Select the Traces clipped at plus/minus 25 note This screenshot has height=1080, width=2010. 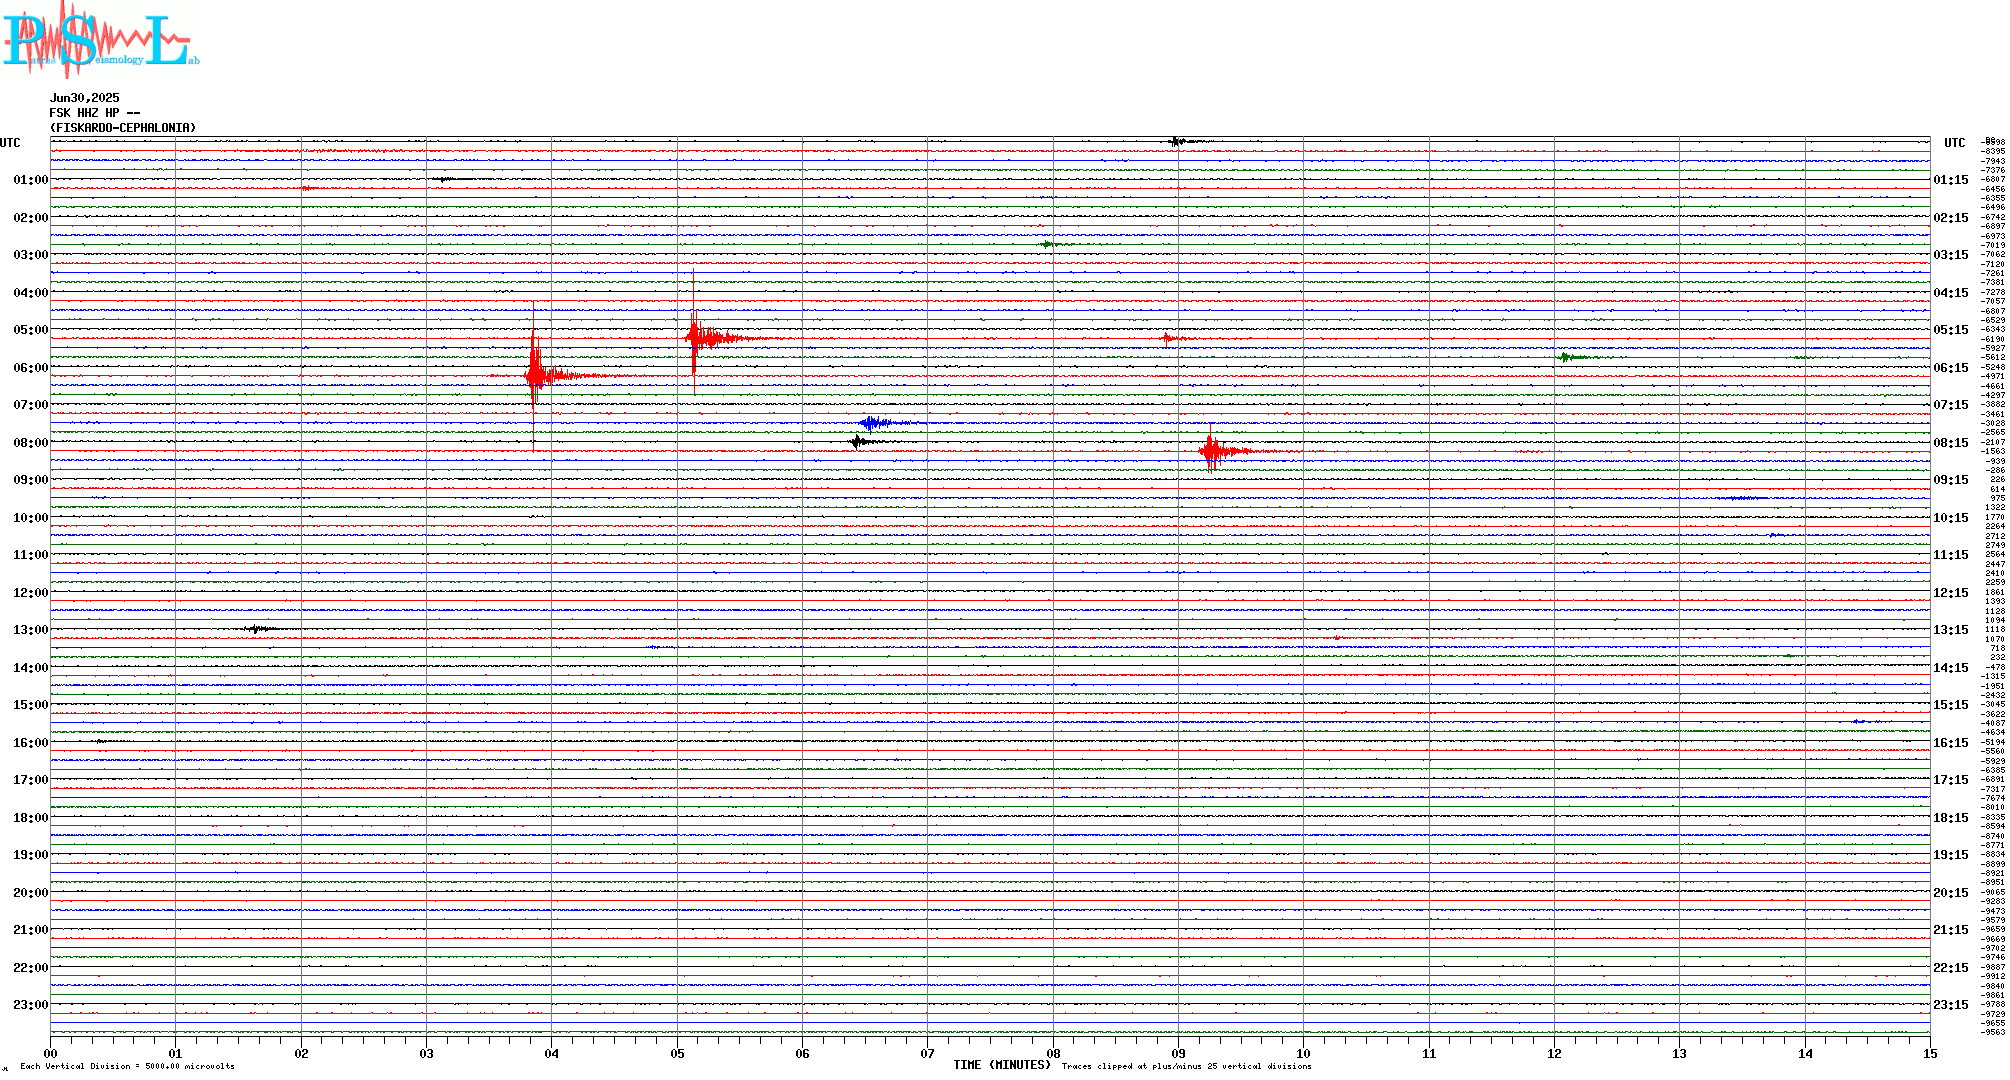point(1187,1066)
